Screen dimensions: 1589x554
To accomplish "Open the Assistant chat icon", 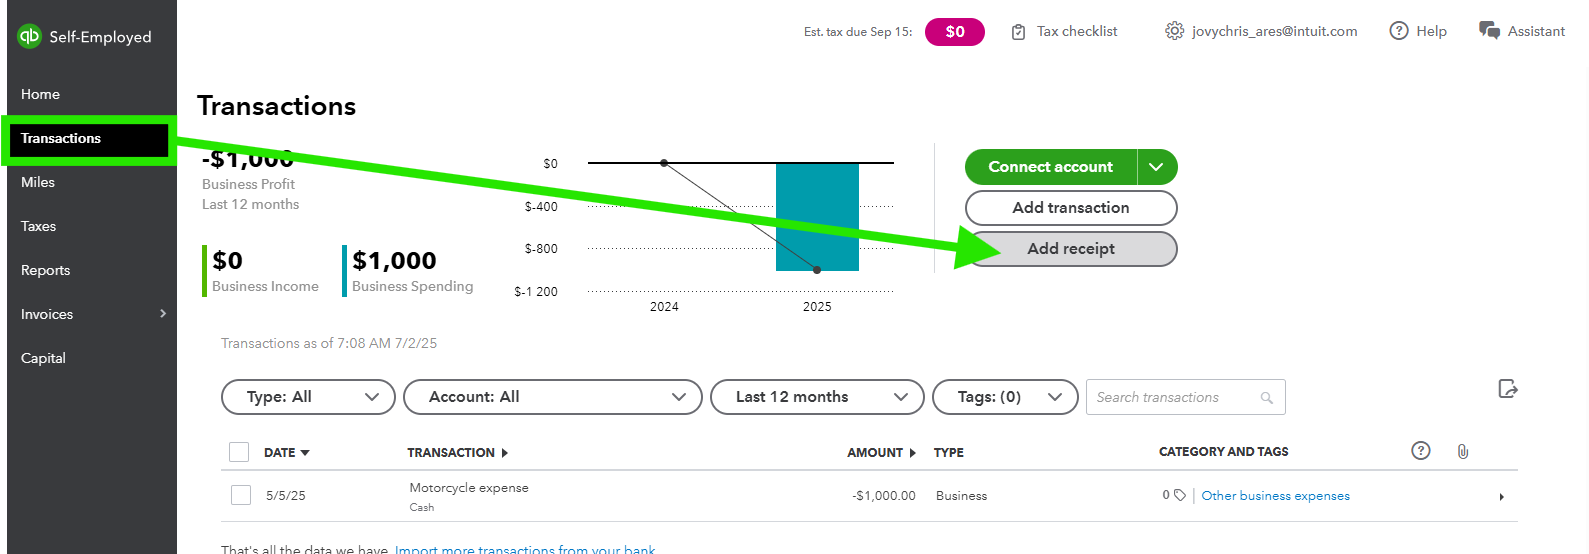I will (1489, 31).
